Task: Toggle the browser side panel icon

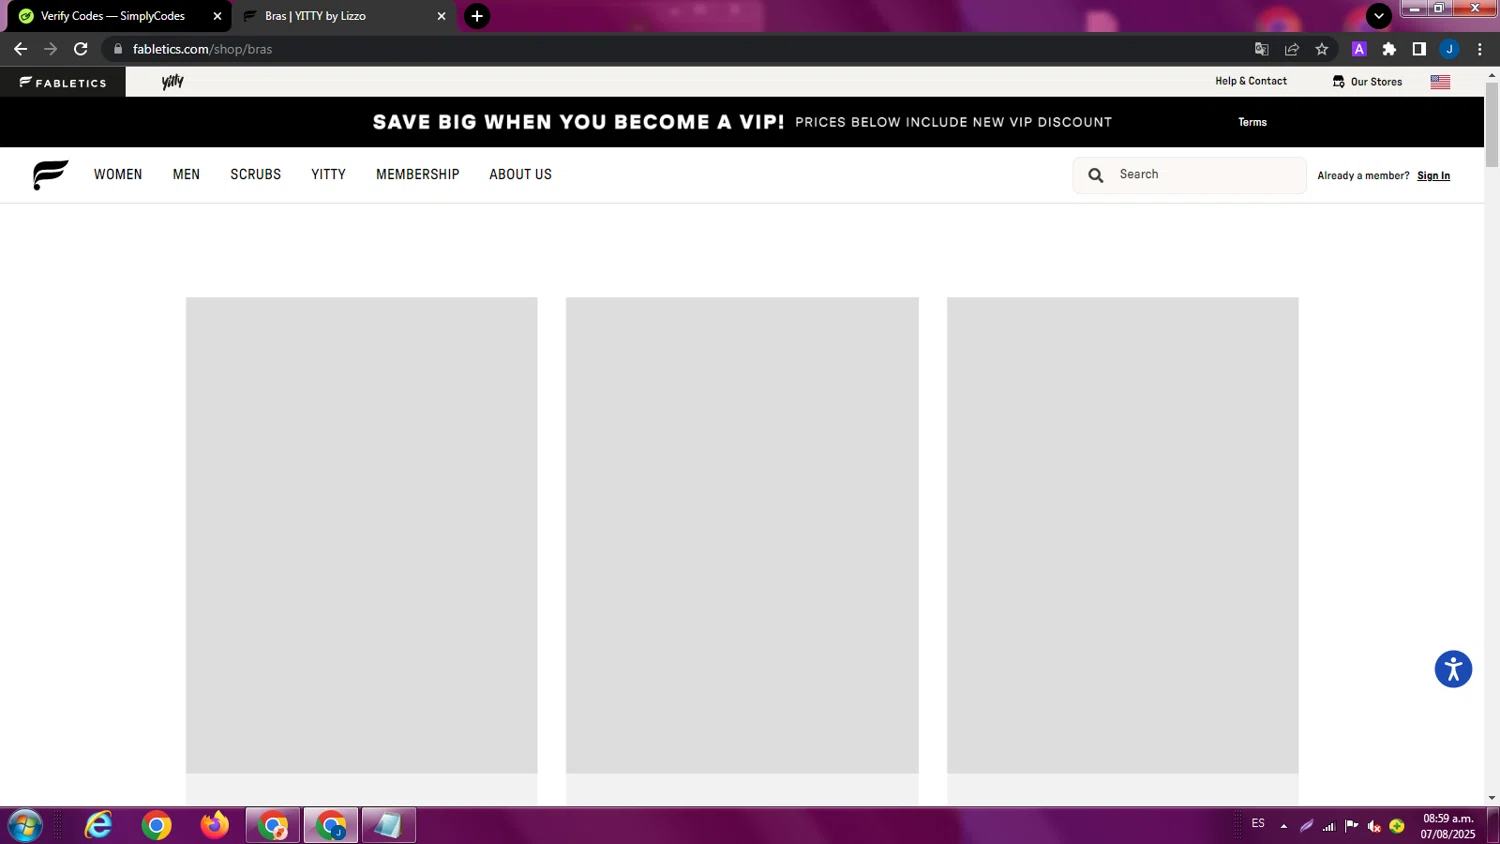Action: click(x=1419, y=49)
